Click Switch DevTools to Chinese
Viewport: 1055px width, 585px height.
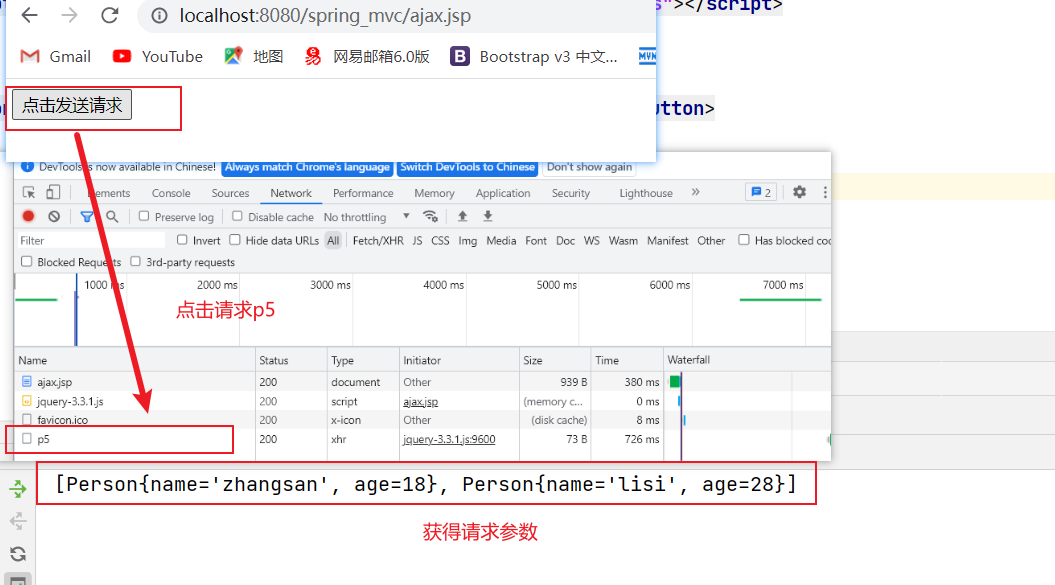468,167
